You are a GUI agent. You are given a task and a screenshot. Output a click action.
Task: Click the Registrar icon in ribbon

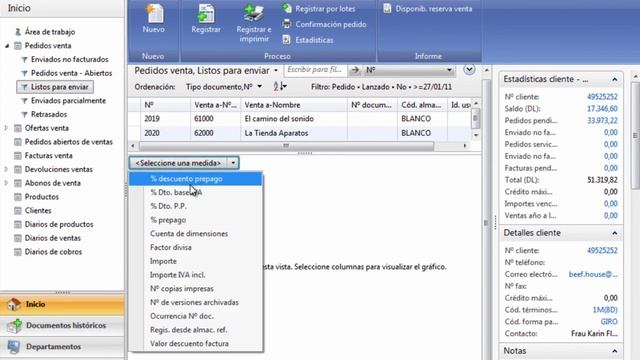(x=206, y=13)
